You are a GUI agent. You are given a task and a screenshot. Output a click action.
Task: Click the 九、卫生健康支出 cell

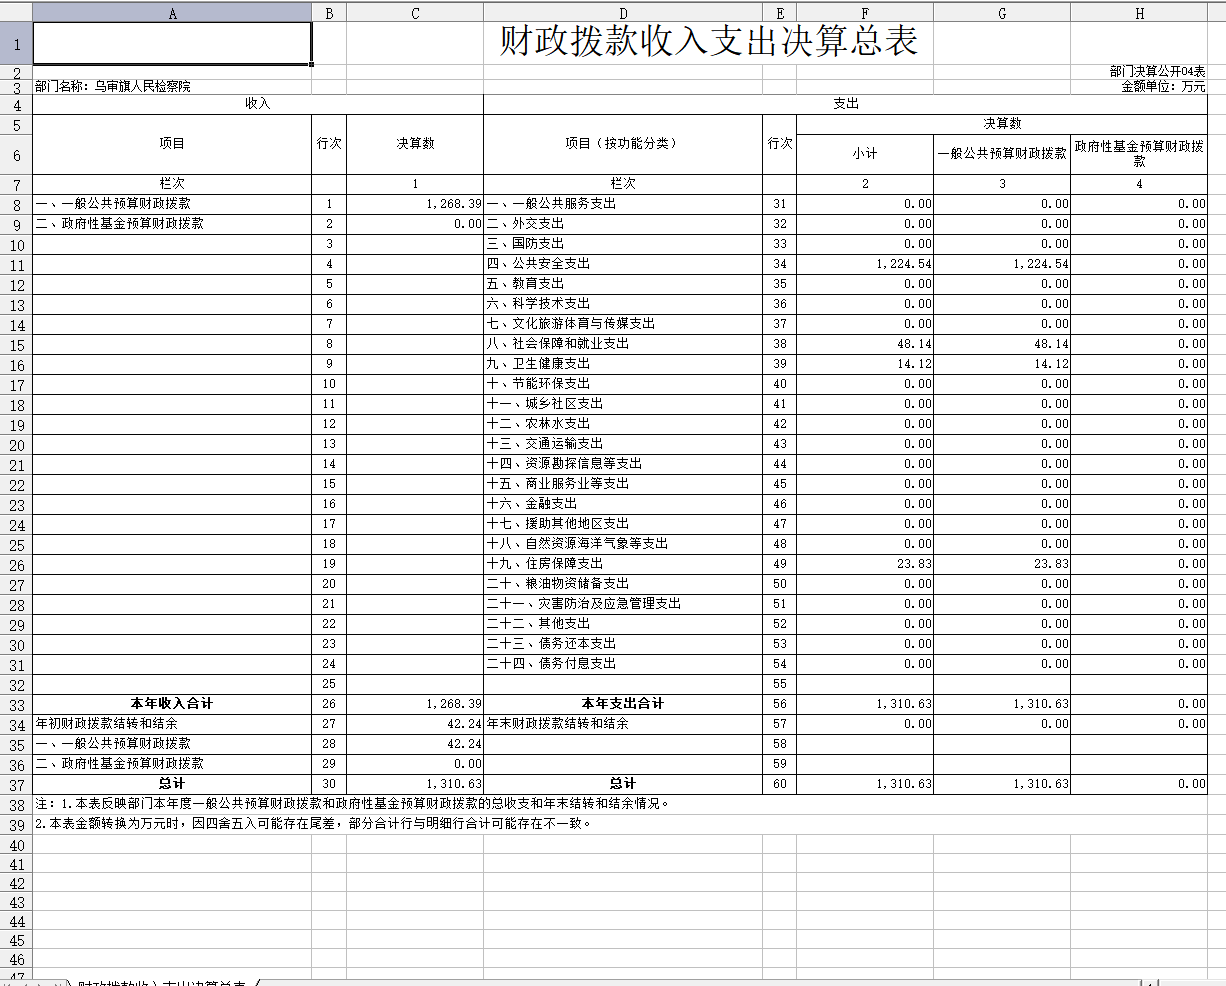tap(623, 364)
